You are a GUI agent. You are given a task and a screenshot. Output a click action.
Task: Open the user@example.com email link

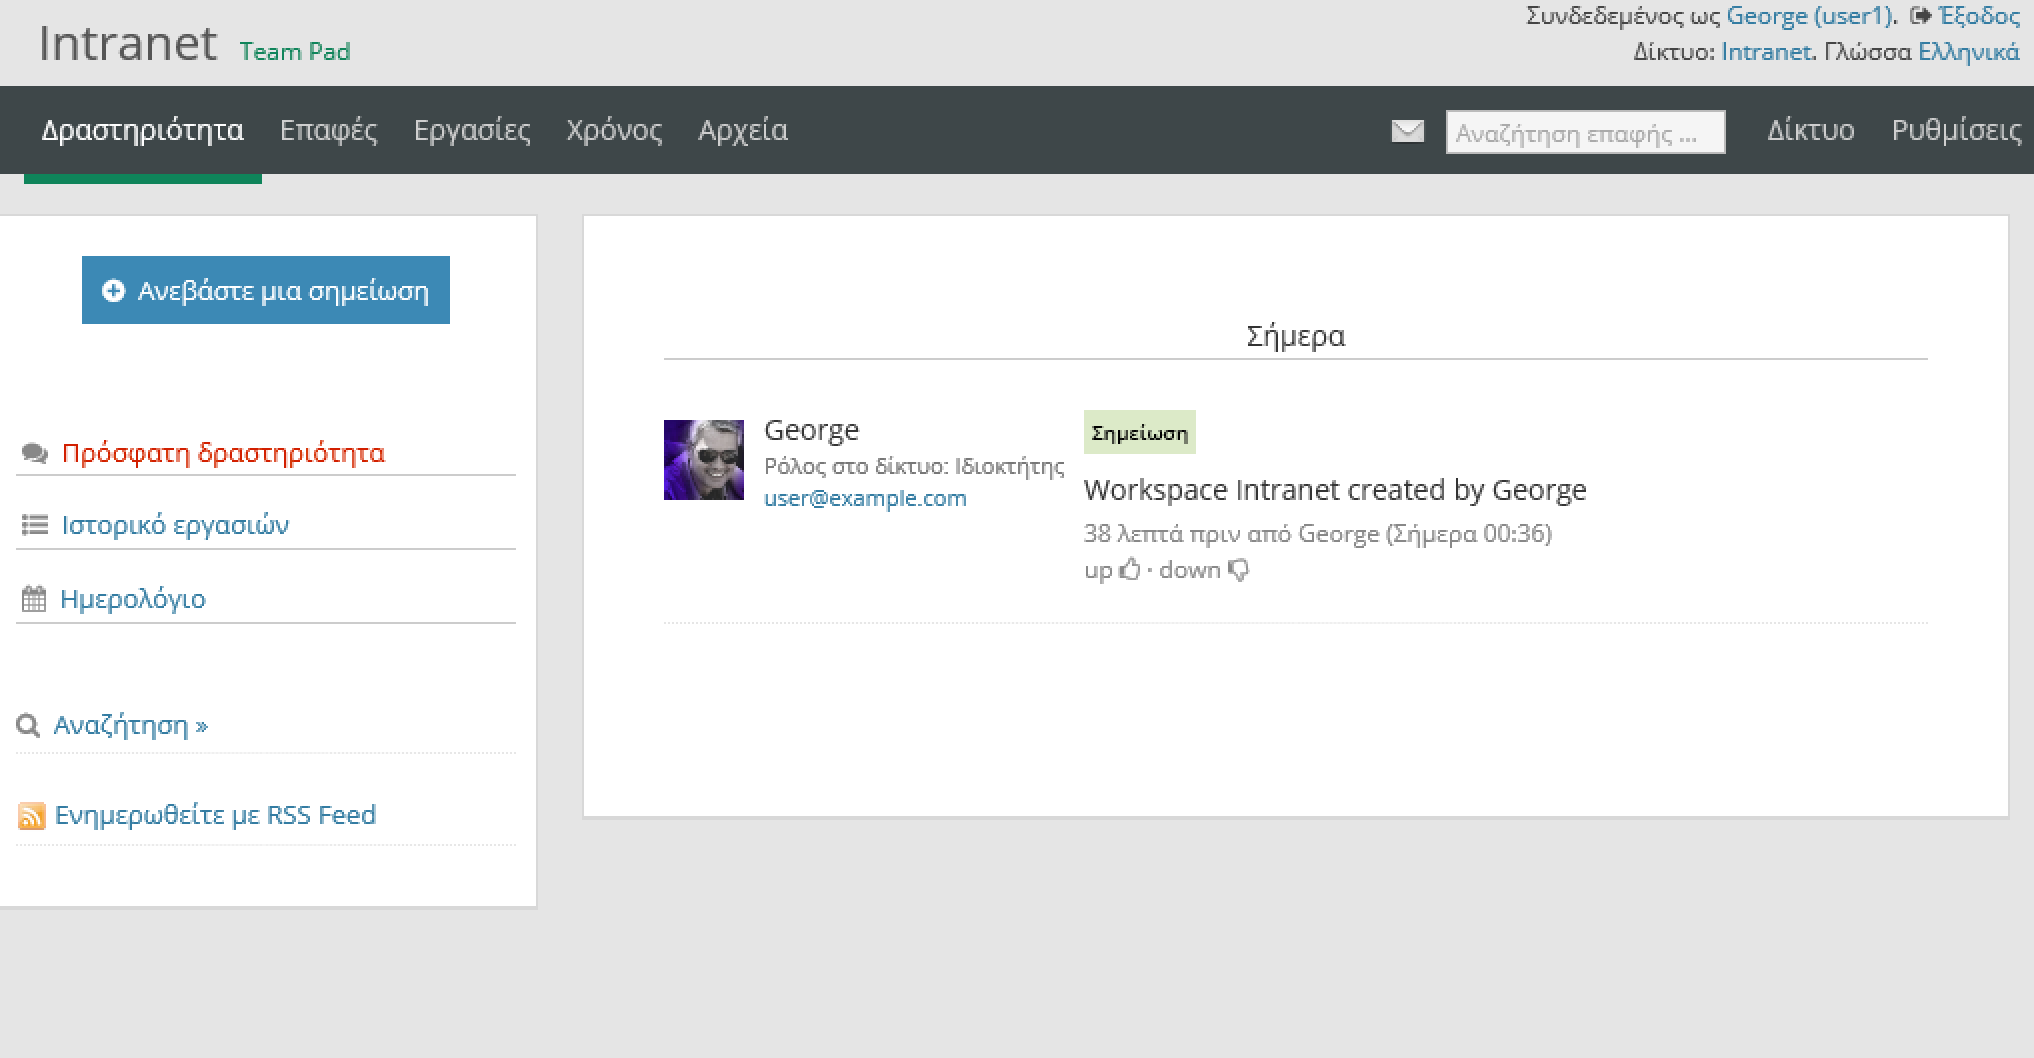(866, 497)
